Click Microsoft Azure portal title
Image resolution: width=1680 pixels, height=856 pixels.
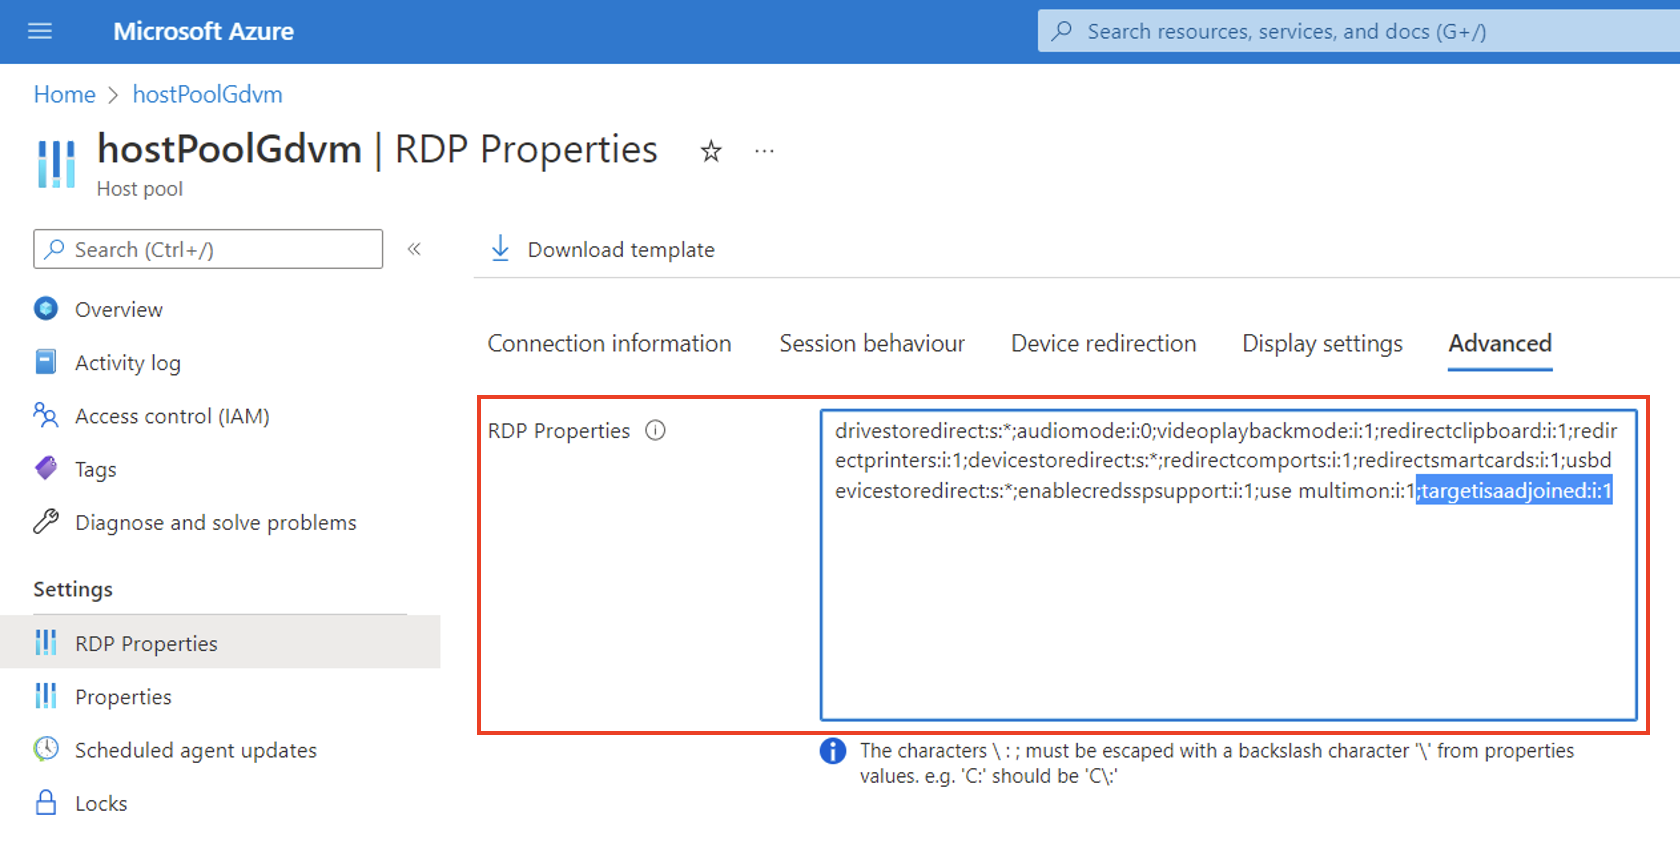pos(203,31)
